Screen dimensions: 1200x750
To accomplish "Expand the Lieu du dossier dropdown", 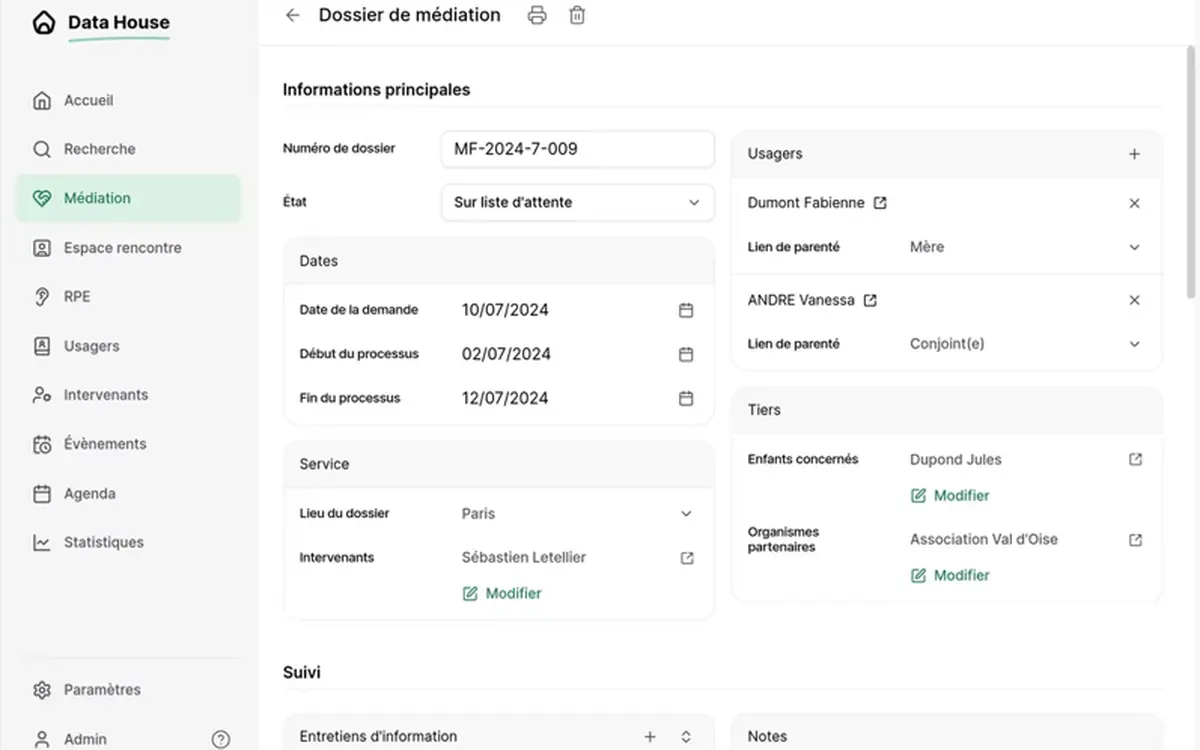I will [686, 514].
